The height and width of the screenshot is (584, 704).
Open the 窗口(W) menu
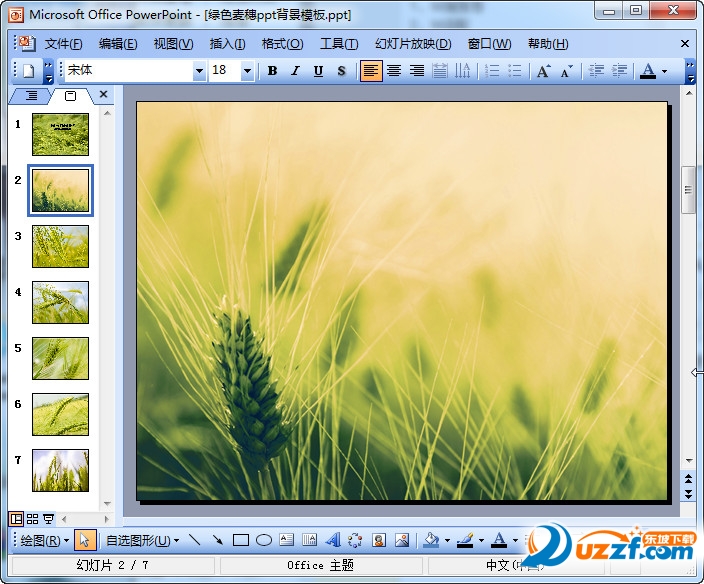(x=489, y=44)
